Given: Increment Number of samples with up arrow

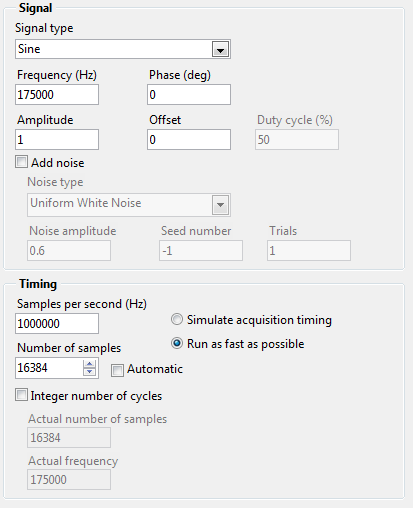Looking at the screenshot, I should pyautogui.click(x=89, y=364).
